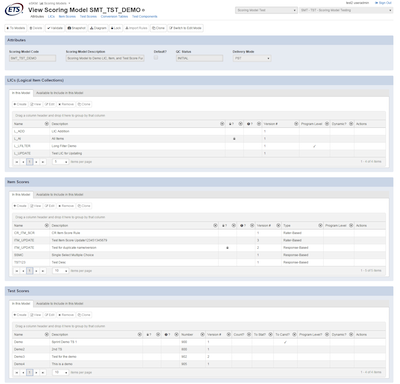The width and height of the screenshot is (400, 384).
Task: Open the Delivery Mode dropdown
Action: tap(252, 58)
